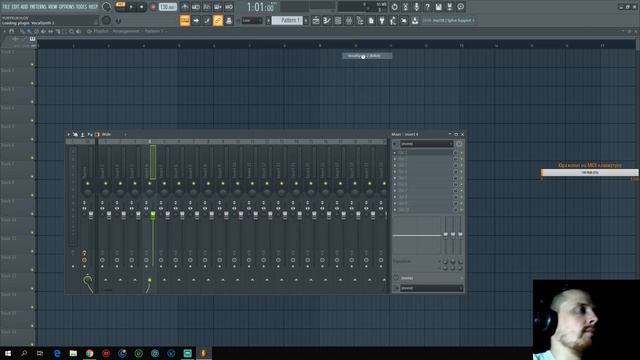Image resolution: width=640 pixels, height=360 pixels.
Task: Click the Master track volume fader
Action: (x=91, y=215)
